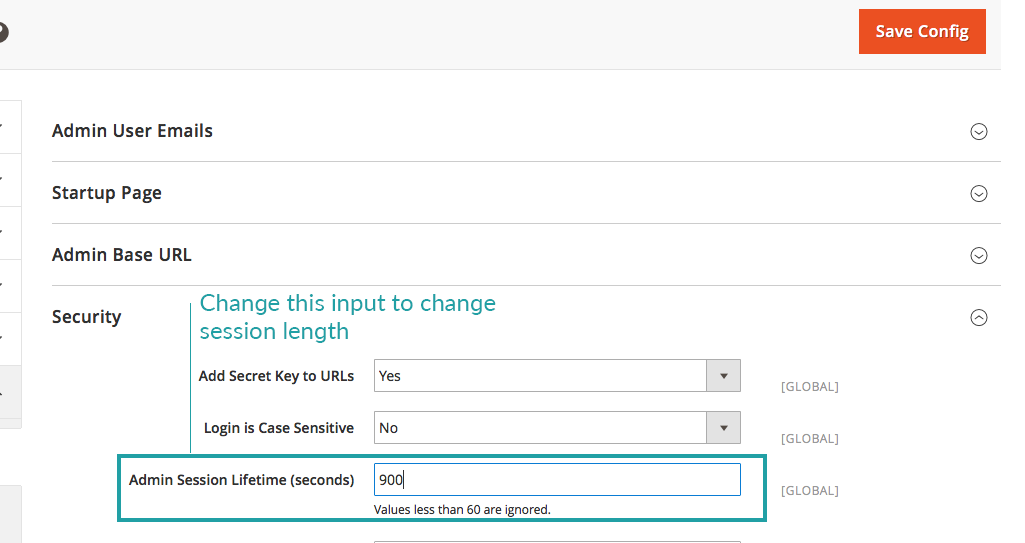Click arrow button on the Yes select box
The width and height of the screenshot is (1025, 543).
click(723, 376)
